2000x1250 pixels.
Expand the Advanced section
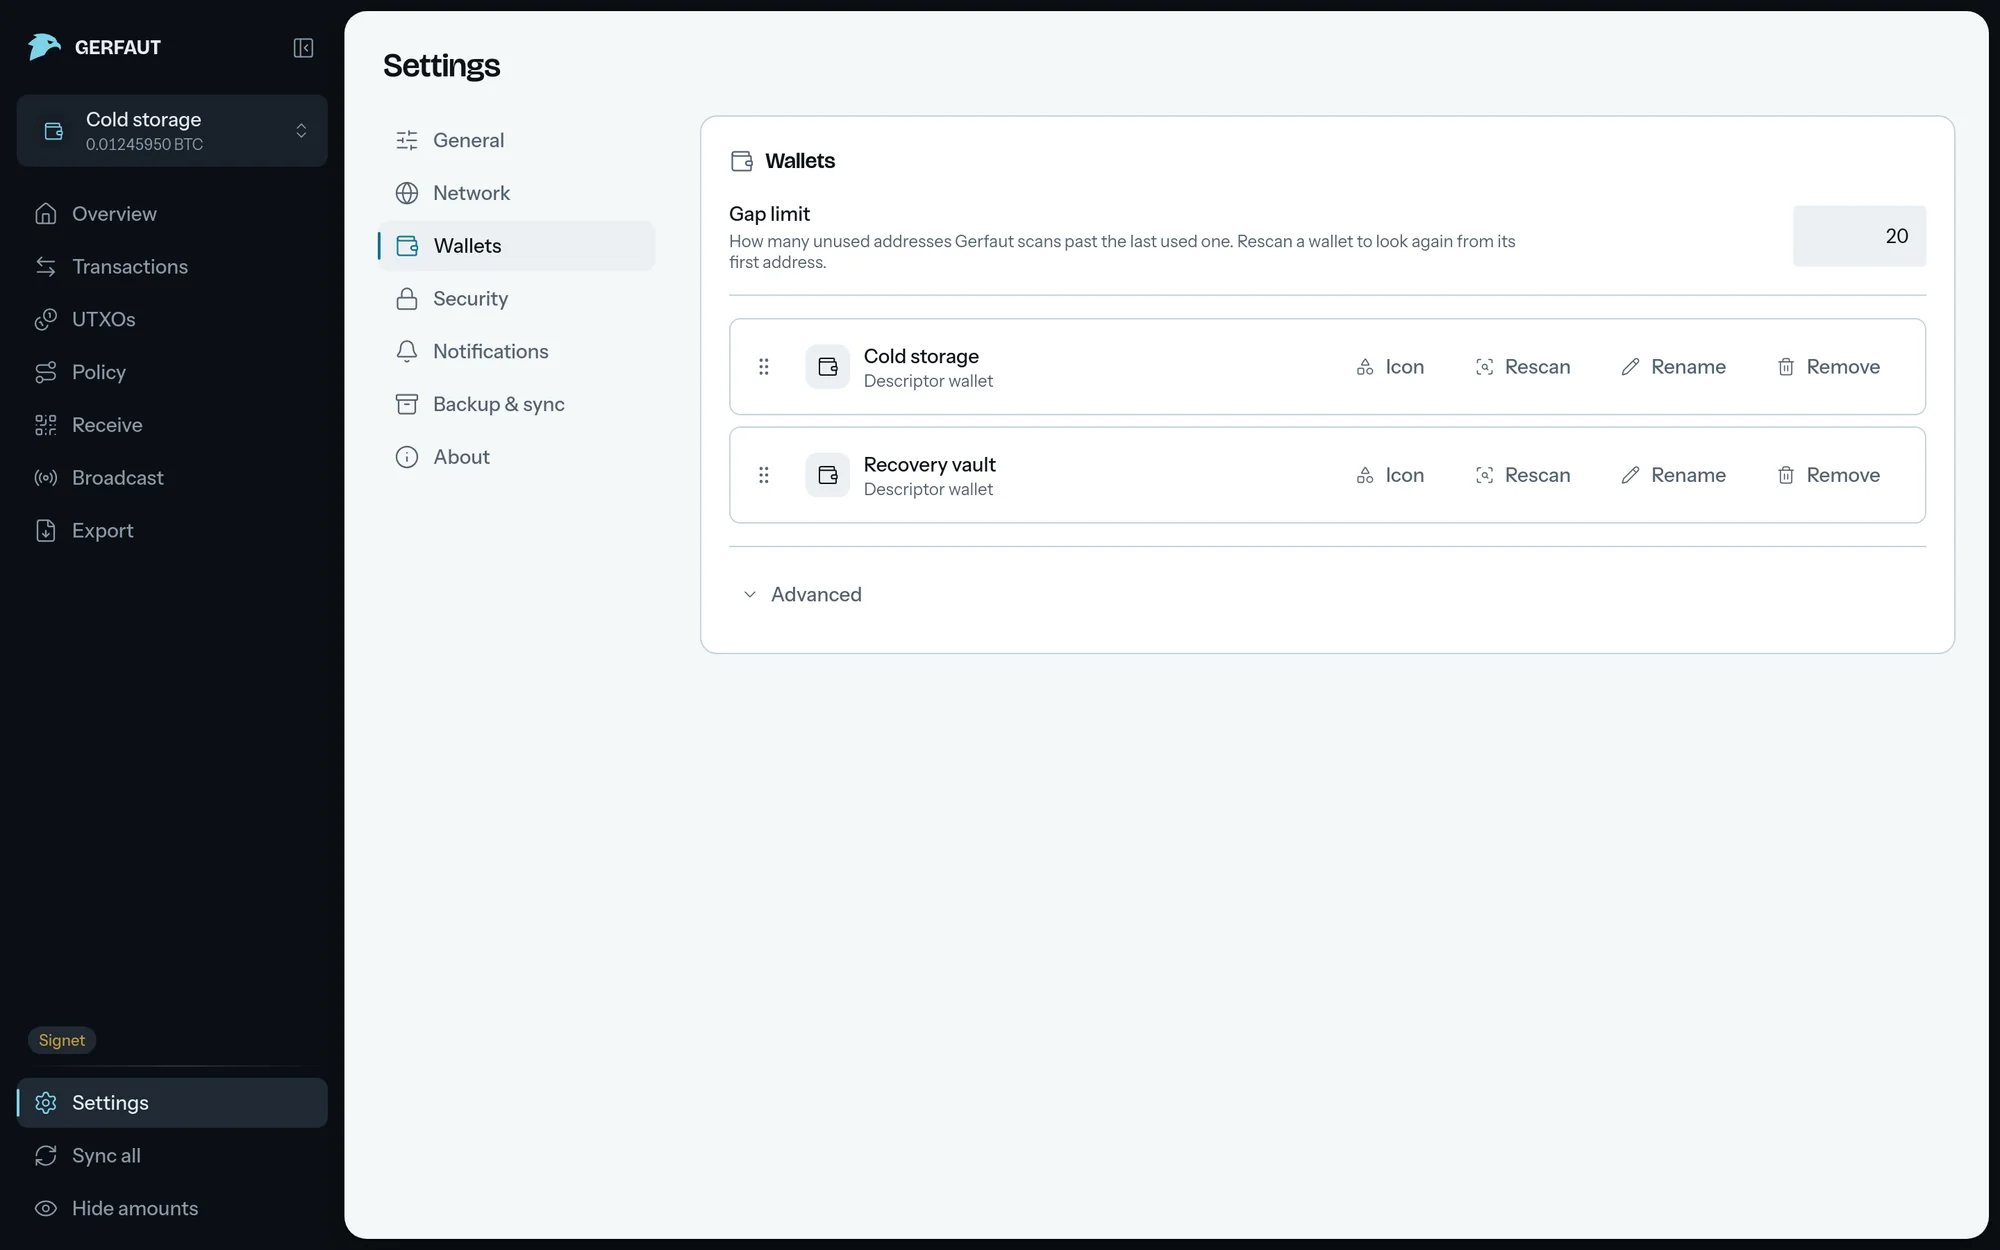pos(802,594)
